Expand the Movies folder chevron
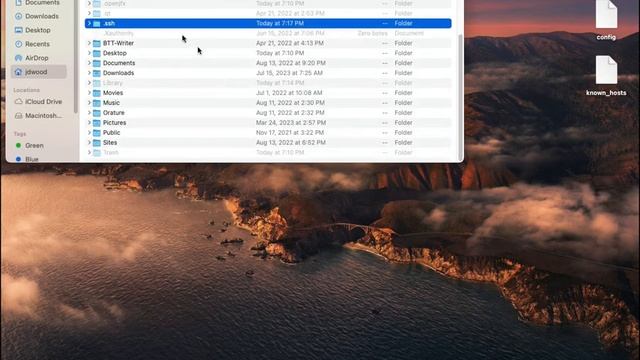 pos(89,93)
